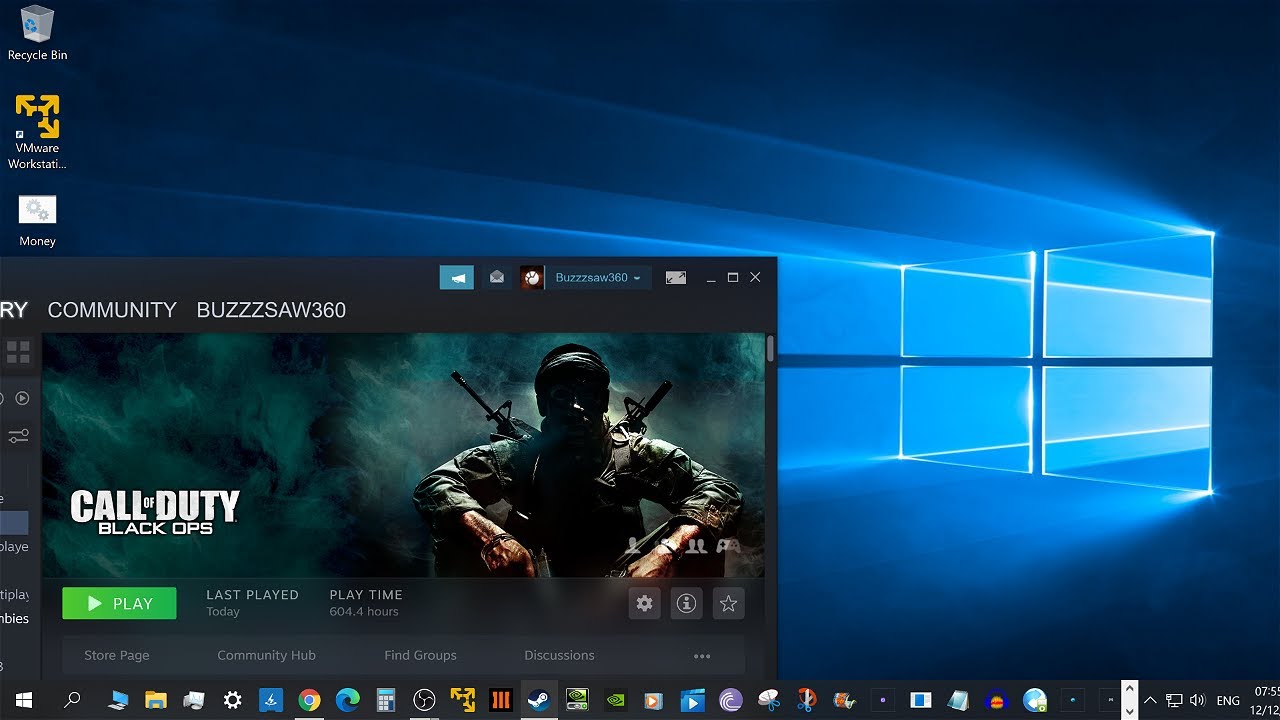Click the Buzzzsaw360 profile avatar
The image size is (1280, 720).
tap(532, 277)
